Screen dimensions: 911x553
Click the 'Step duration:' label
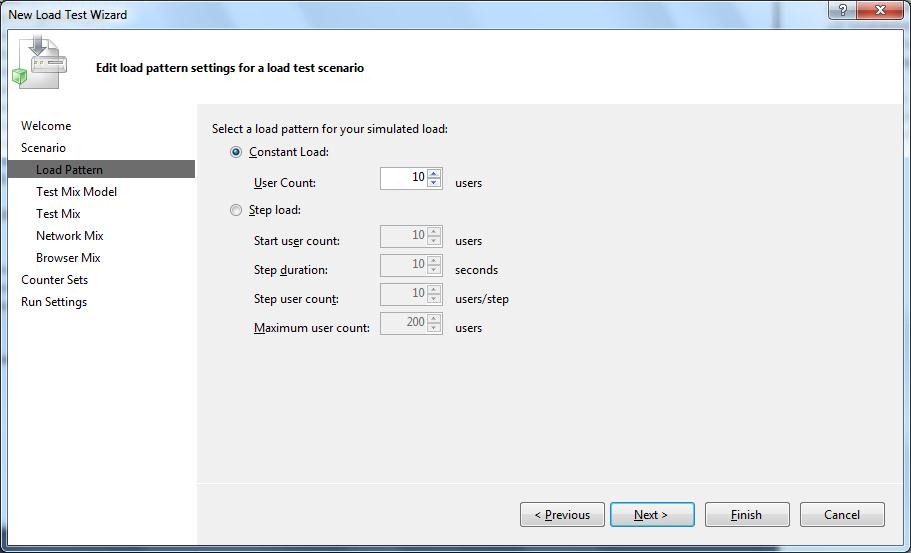point(291,270)
